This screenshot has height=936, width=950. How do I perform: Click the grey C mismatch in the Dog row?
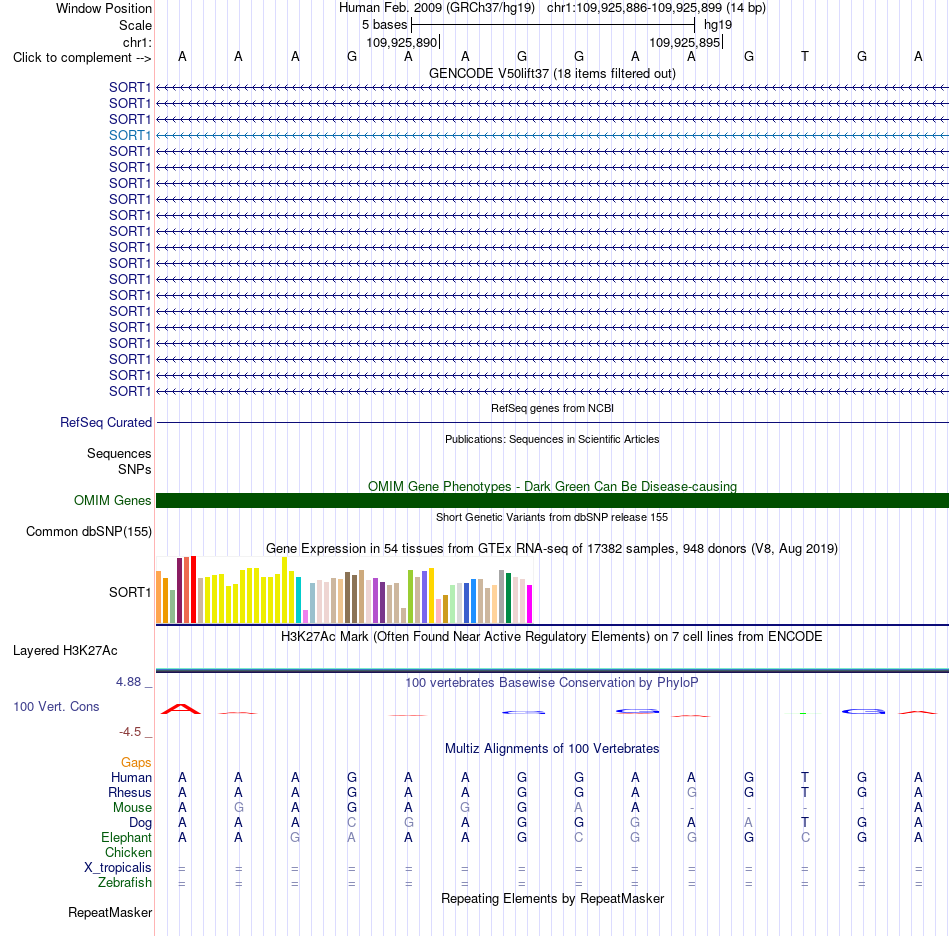(x=351, y=823)
